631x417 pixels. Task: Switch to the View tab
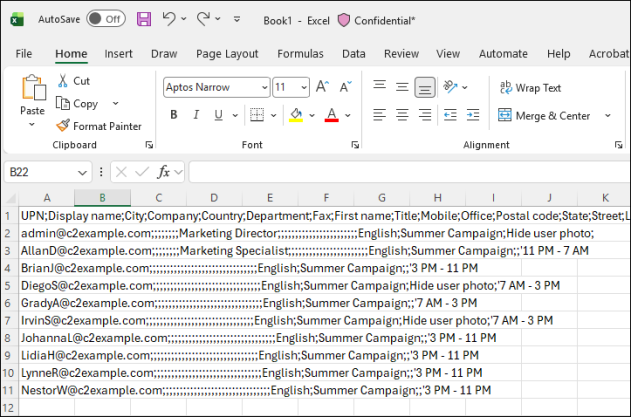click(448, 54)
